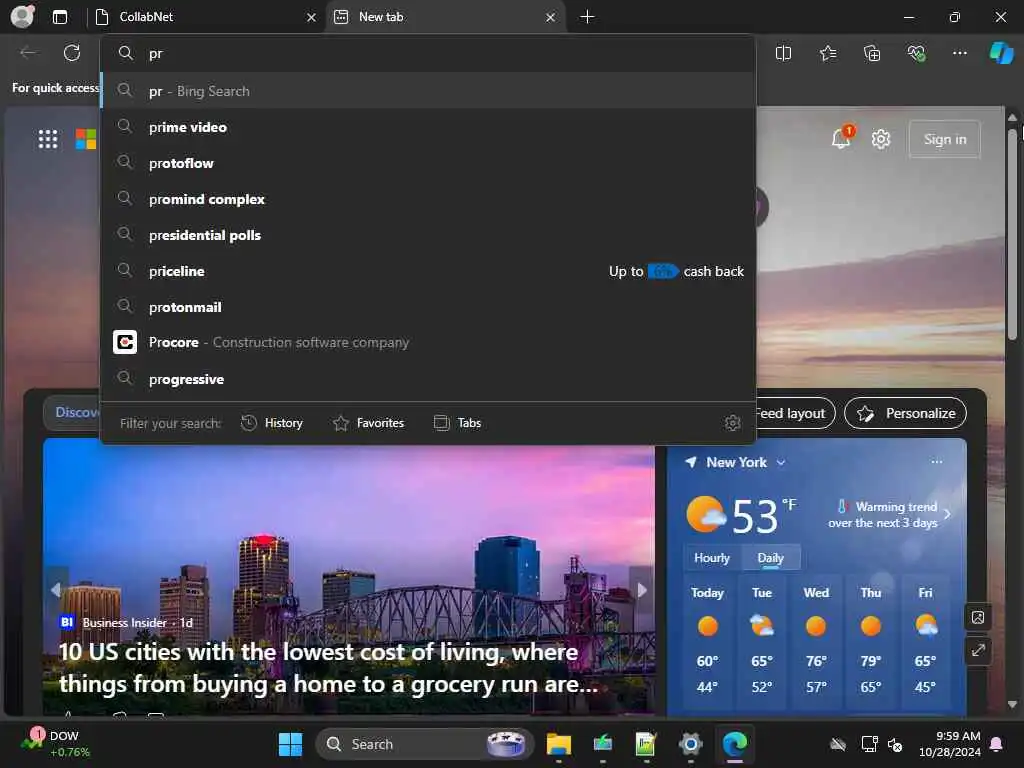Switch to the CollabNet tab

pyautogui.click(x=204, y=17)
